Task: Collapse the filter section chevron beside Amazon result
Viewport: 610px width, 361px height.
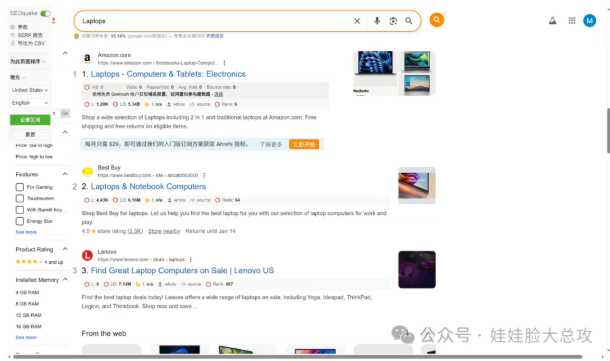Action: point(65,53)
